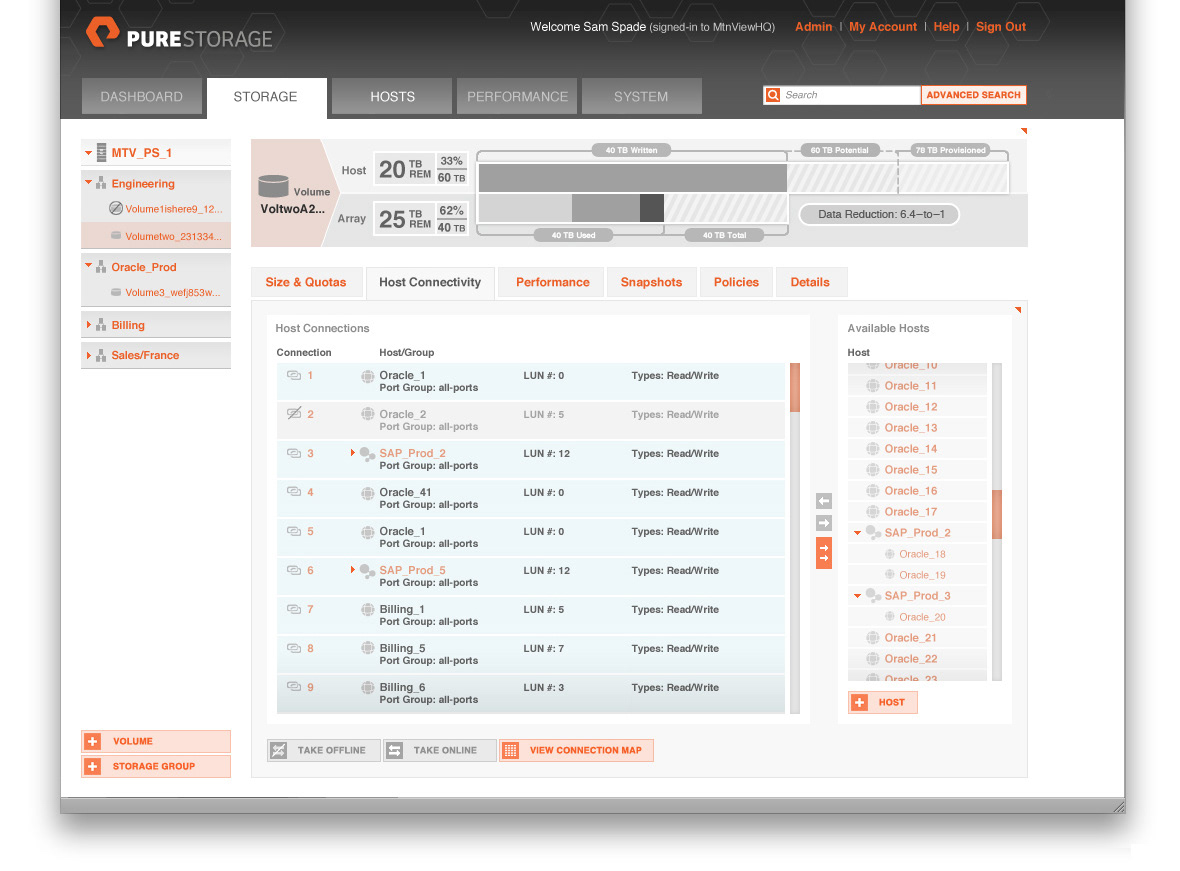Open the Hosts tab

(x=392, y=96)
